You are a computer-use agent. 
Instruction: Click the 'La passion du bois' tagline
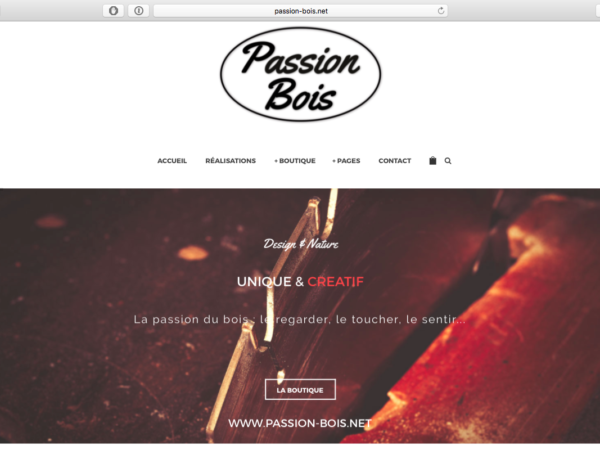pyautogui.click(x=300, y=320)
